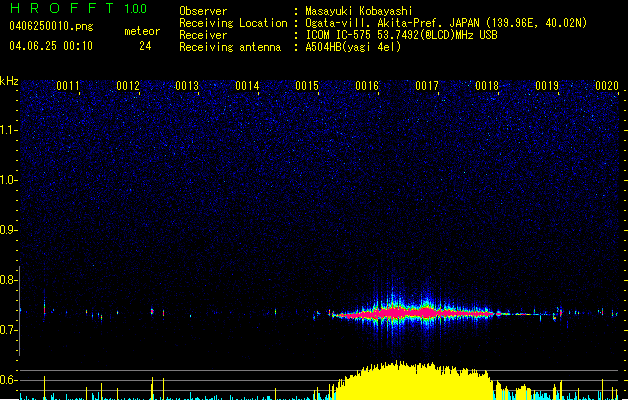
Task: Click the yellow signal power histogram peak
Action: [x=398, y=366]
